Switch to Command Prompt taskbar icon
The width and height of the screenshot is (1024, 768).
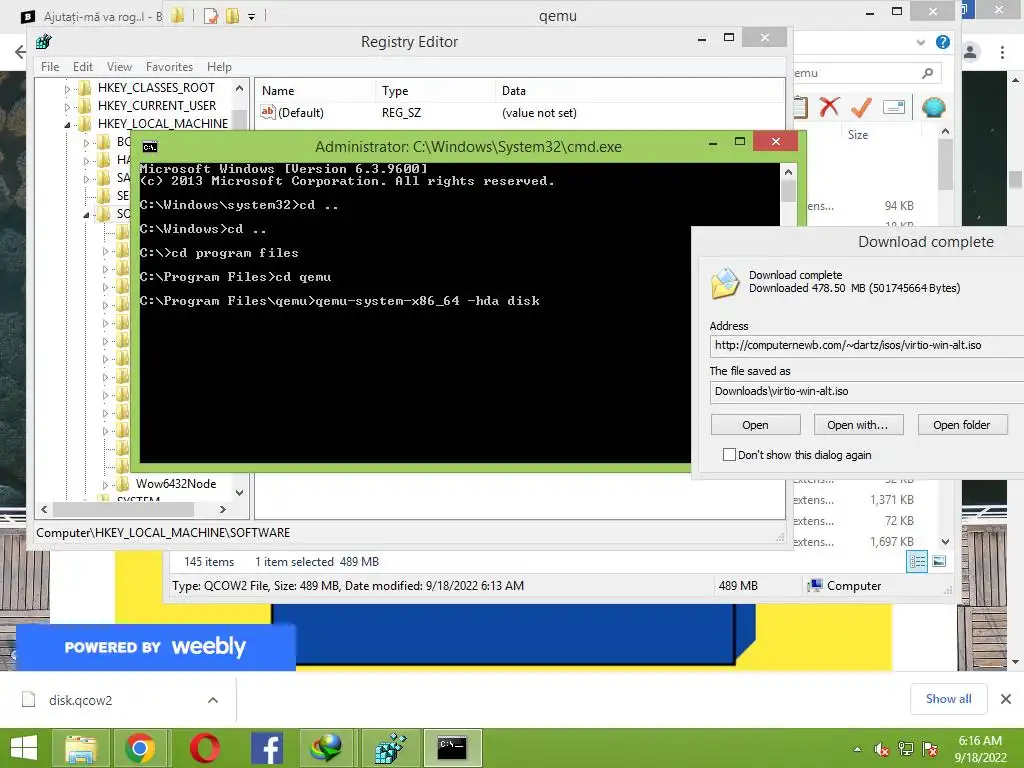click(x=452, y=748)
